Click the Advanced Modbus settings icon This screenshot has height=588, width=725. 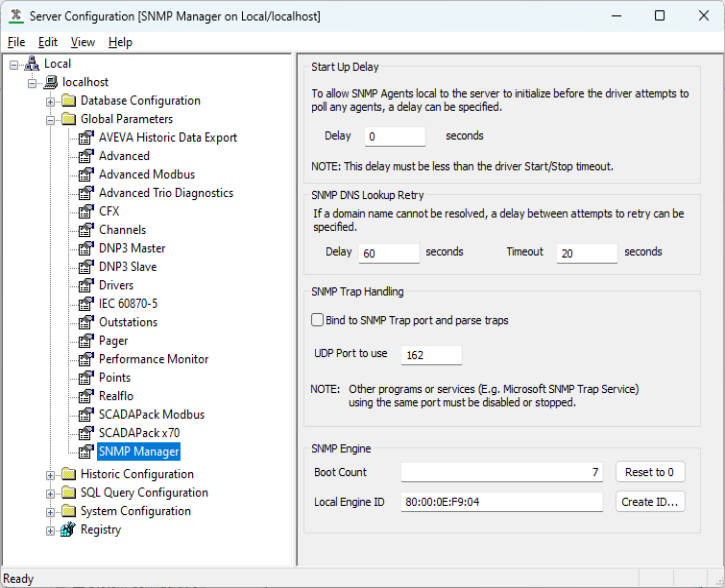(87, 175)
